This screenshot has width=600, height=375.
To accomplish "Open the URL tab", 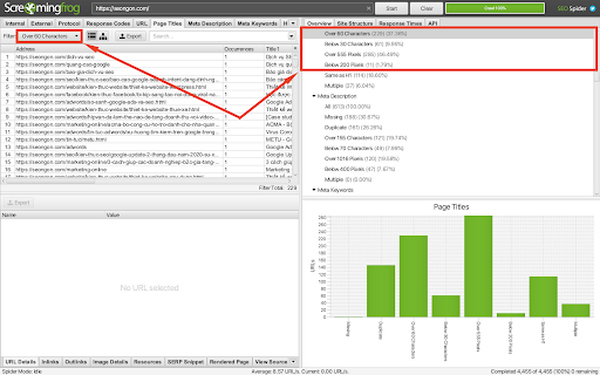I will [x=142, y=23].
